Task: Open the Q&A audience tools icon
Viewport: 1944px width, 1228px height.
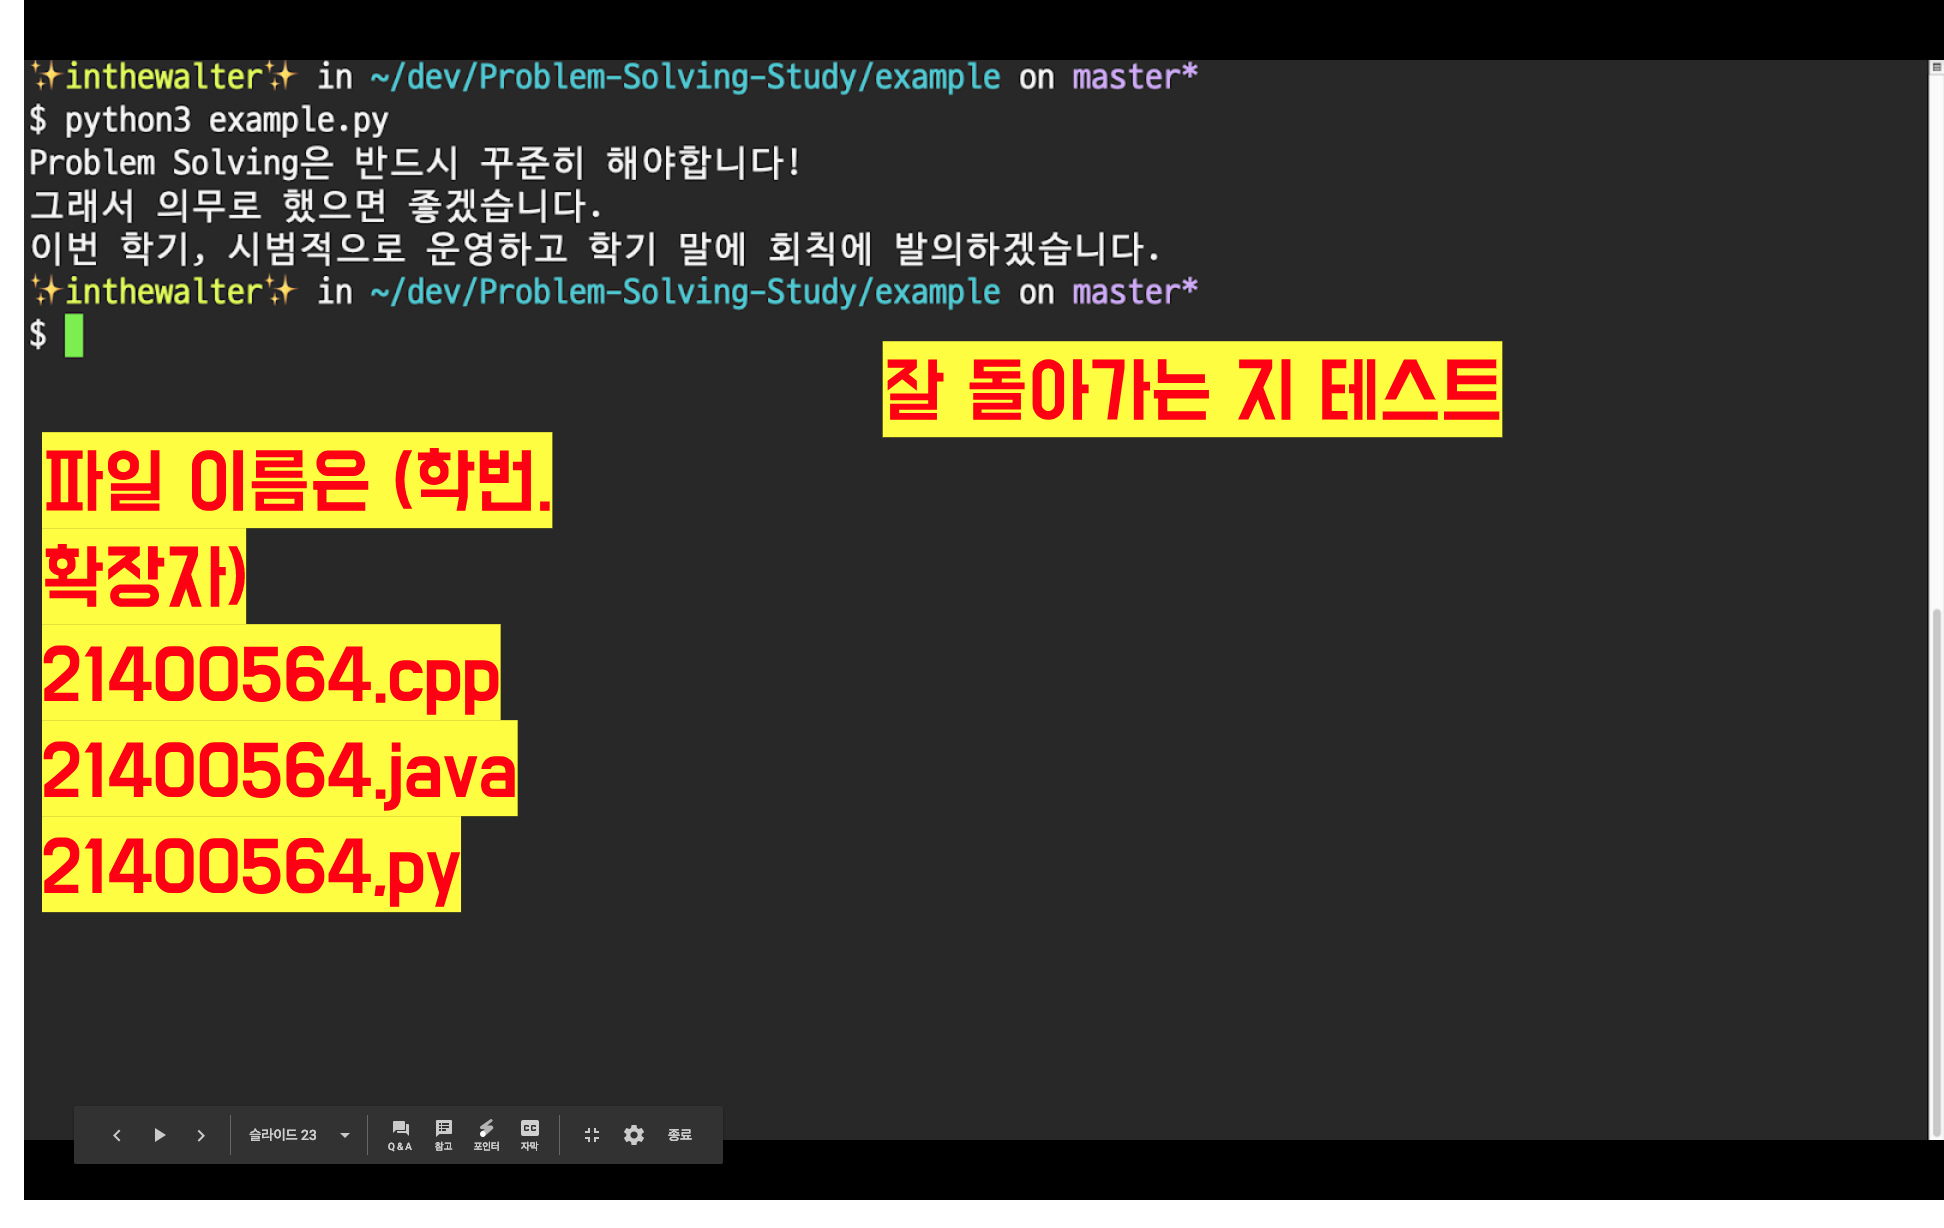Action: point(400,1135)
